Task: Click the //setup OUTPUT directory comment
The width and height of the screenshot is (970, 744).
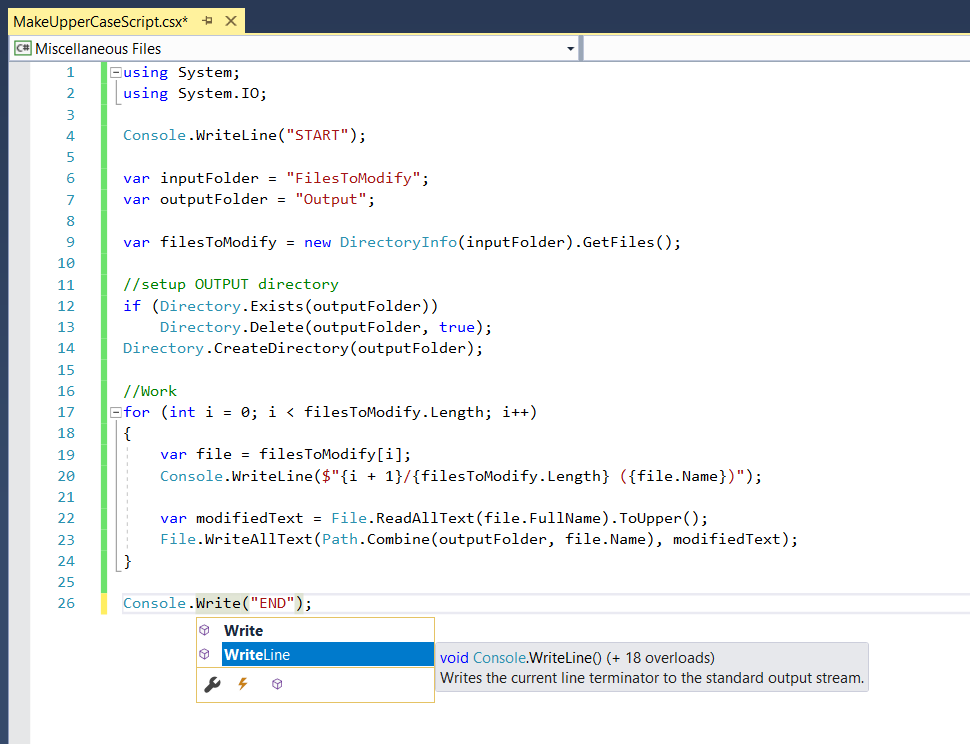Action: point(231,284)
